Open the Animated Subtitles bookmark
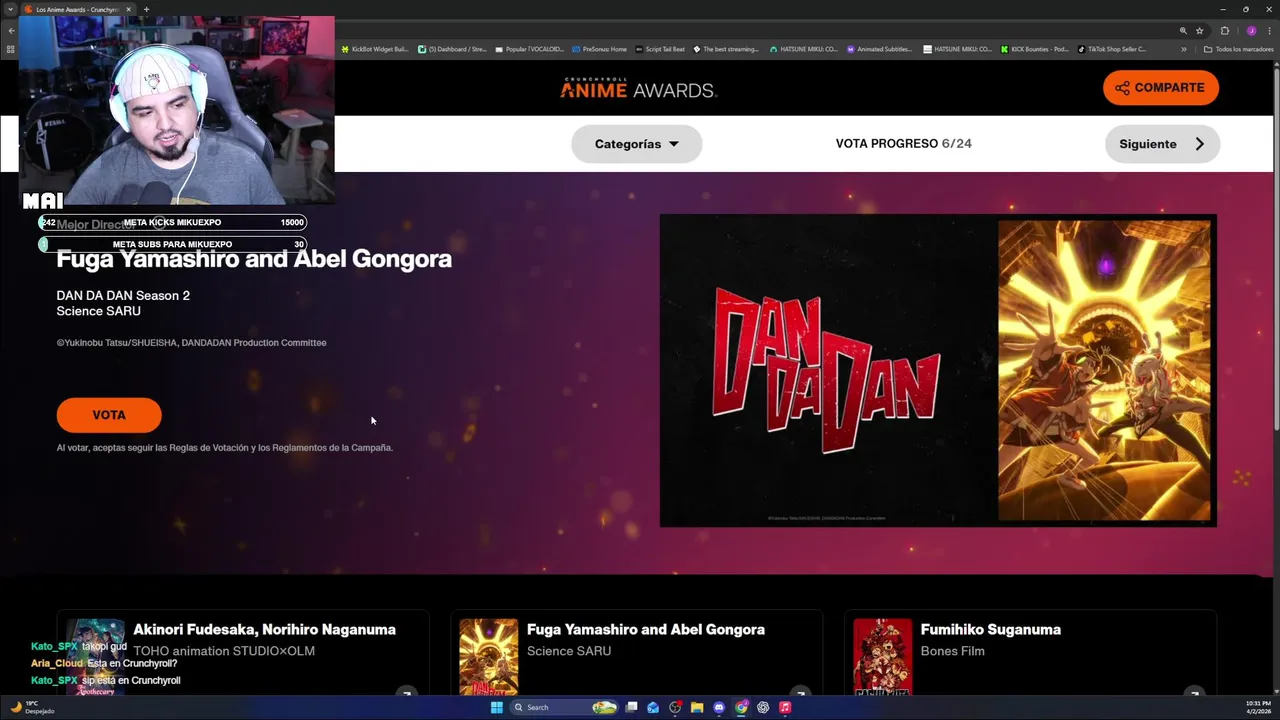This screenshot has height=720, width=1280. click(879, 49)
